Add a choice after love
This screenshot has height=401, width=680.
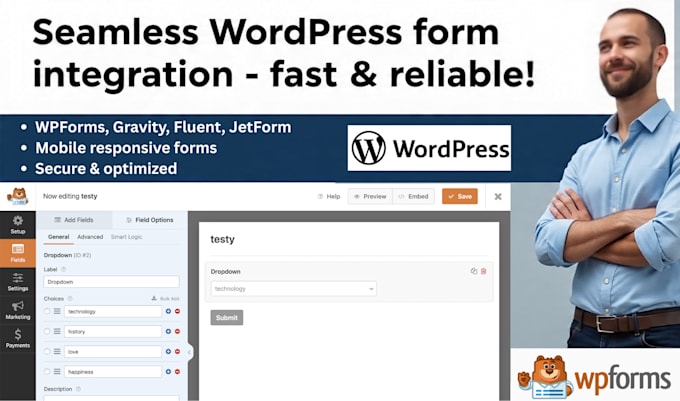click(x=168, y=352)
